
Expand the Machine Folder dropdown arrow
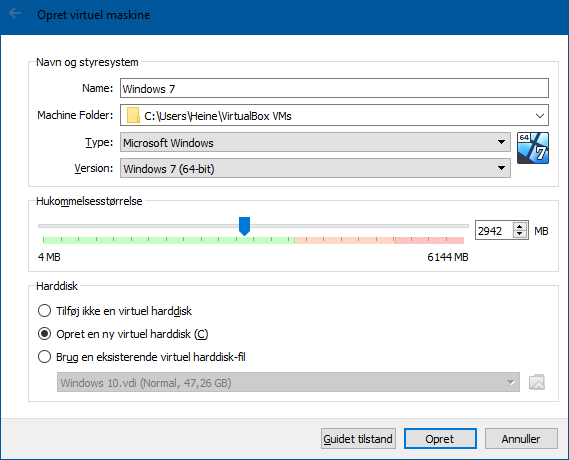540,116
